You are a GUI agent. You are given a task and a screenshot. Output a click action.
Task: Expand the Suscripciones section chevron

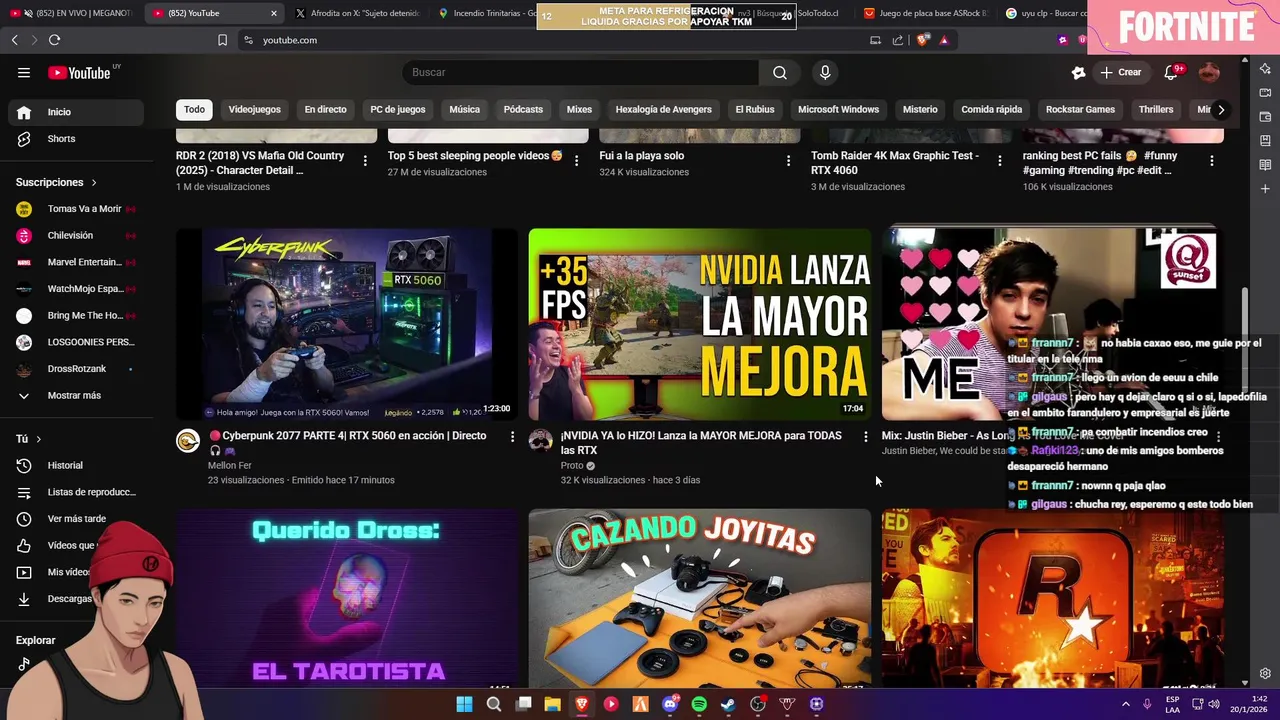[94, 183]
